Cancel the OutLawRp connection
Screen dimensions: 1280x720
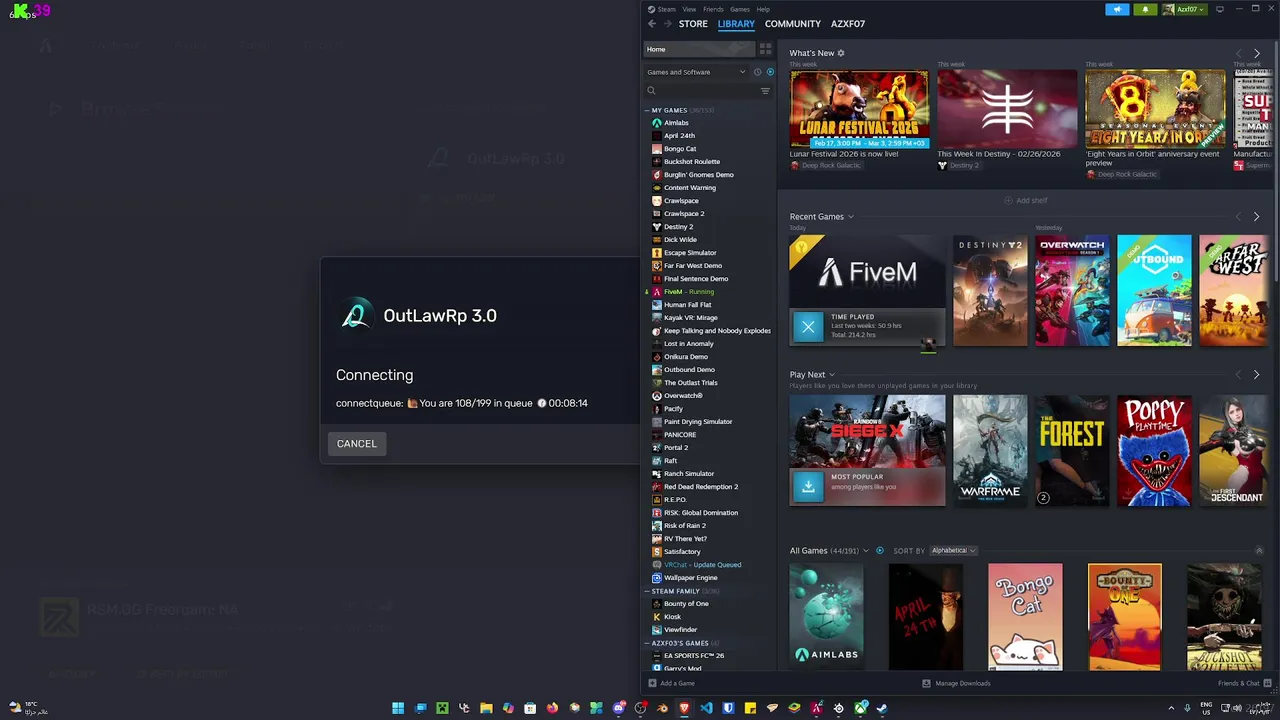click(x=357, y=443)
